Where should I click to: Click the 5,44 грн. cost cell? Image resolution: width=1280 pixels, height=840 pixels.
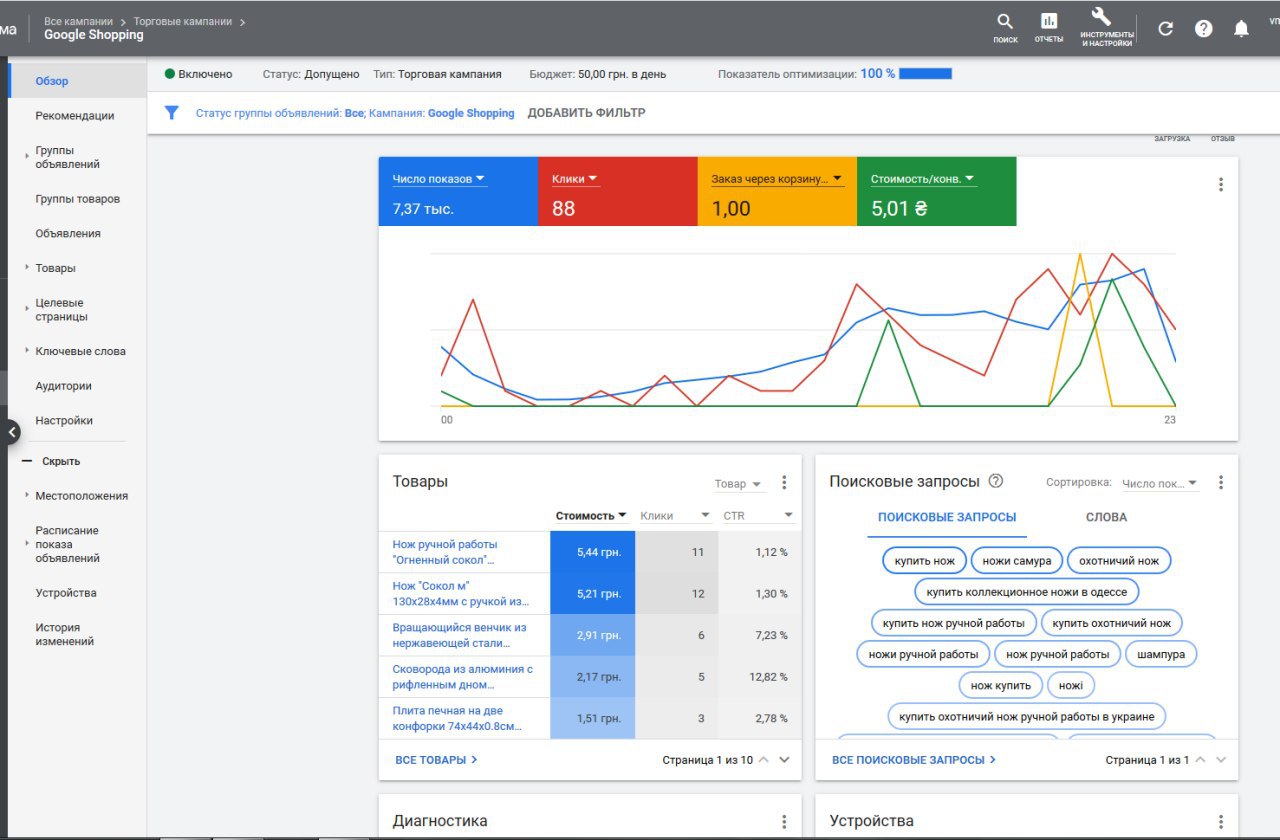(593, 552)
